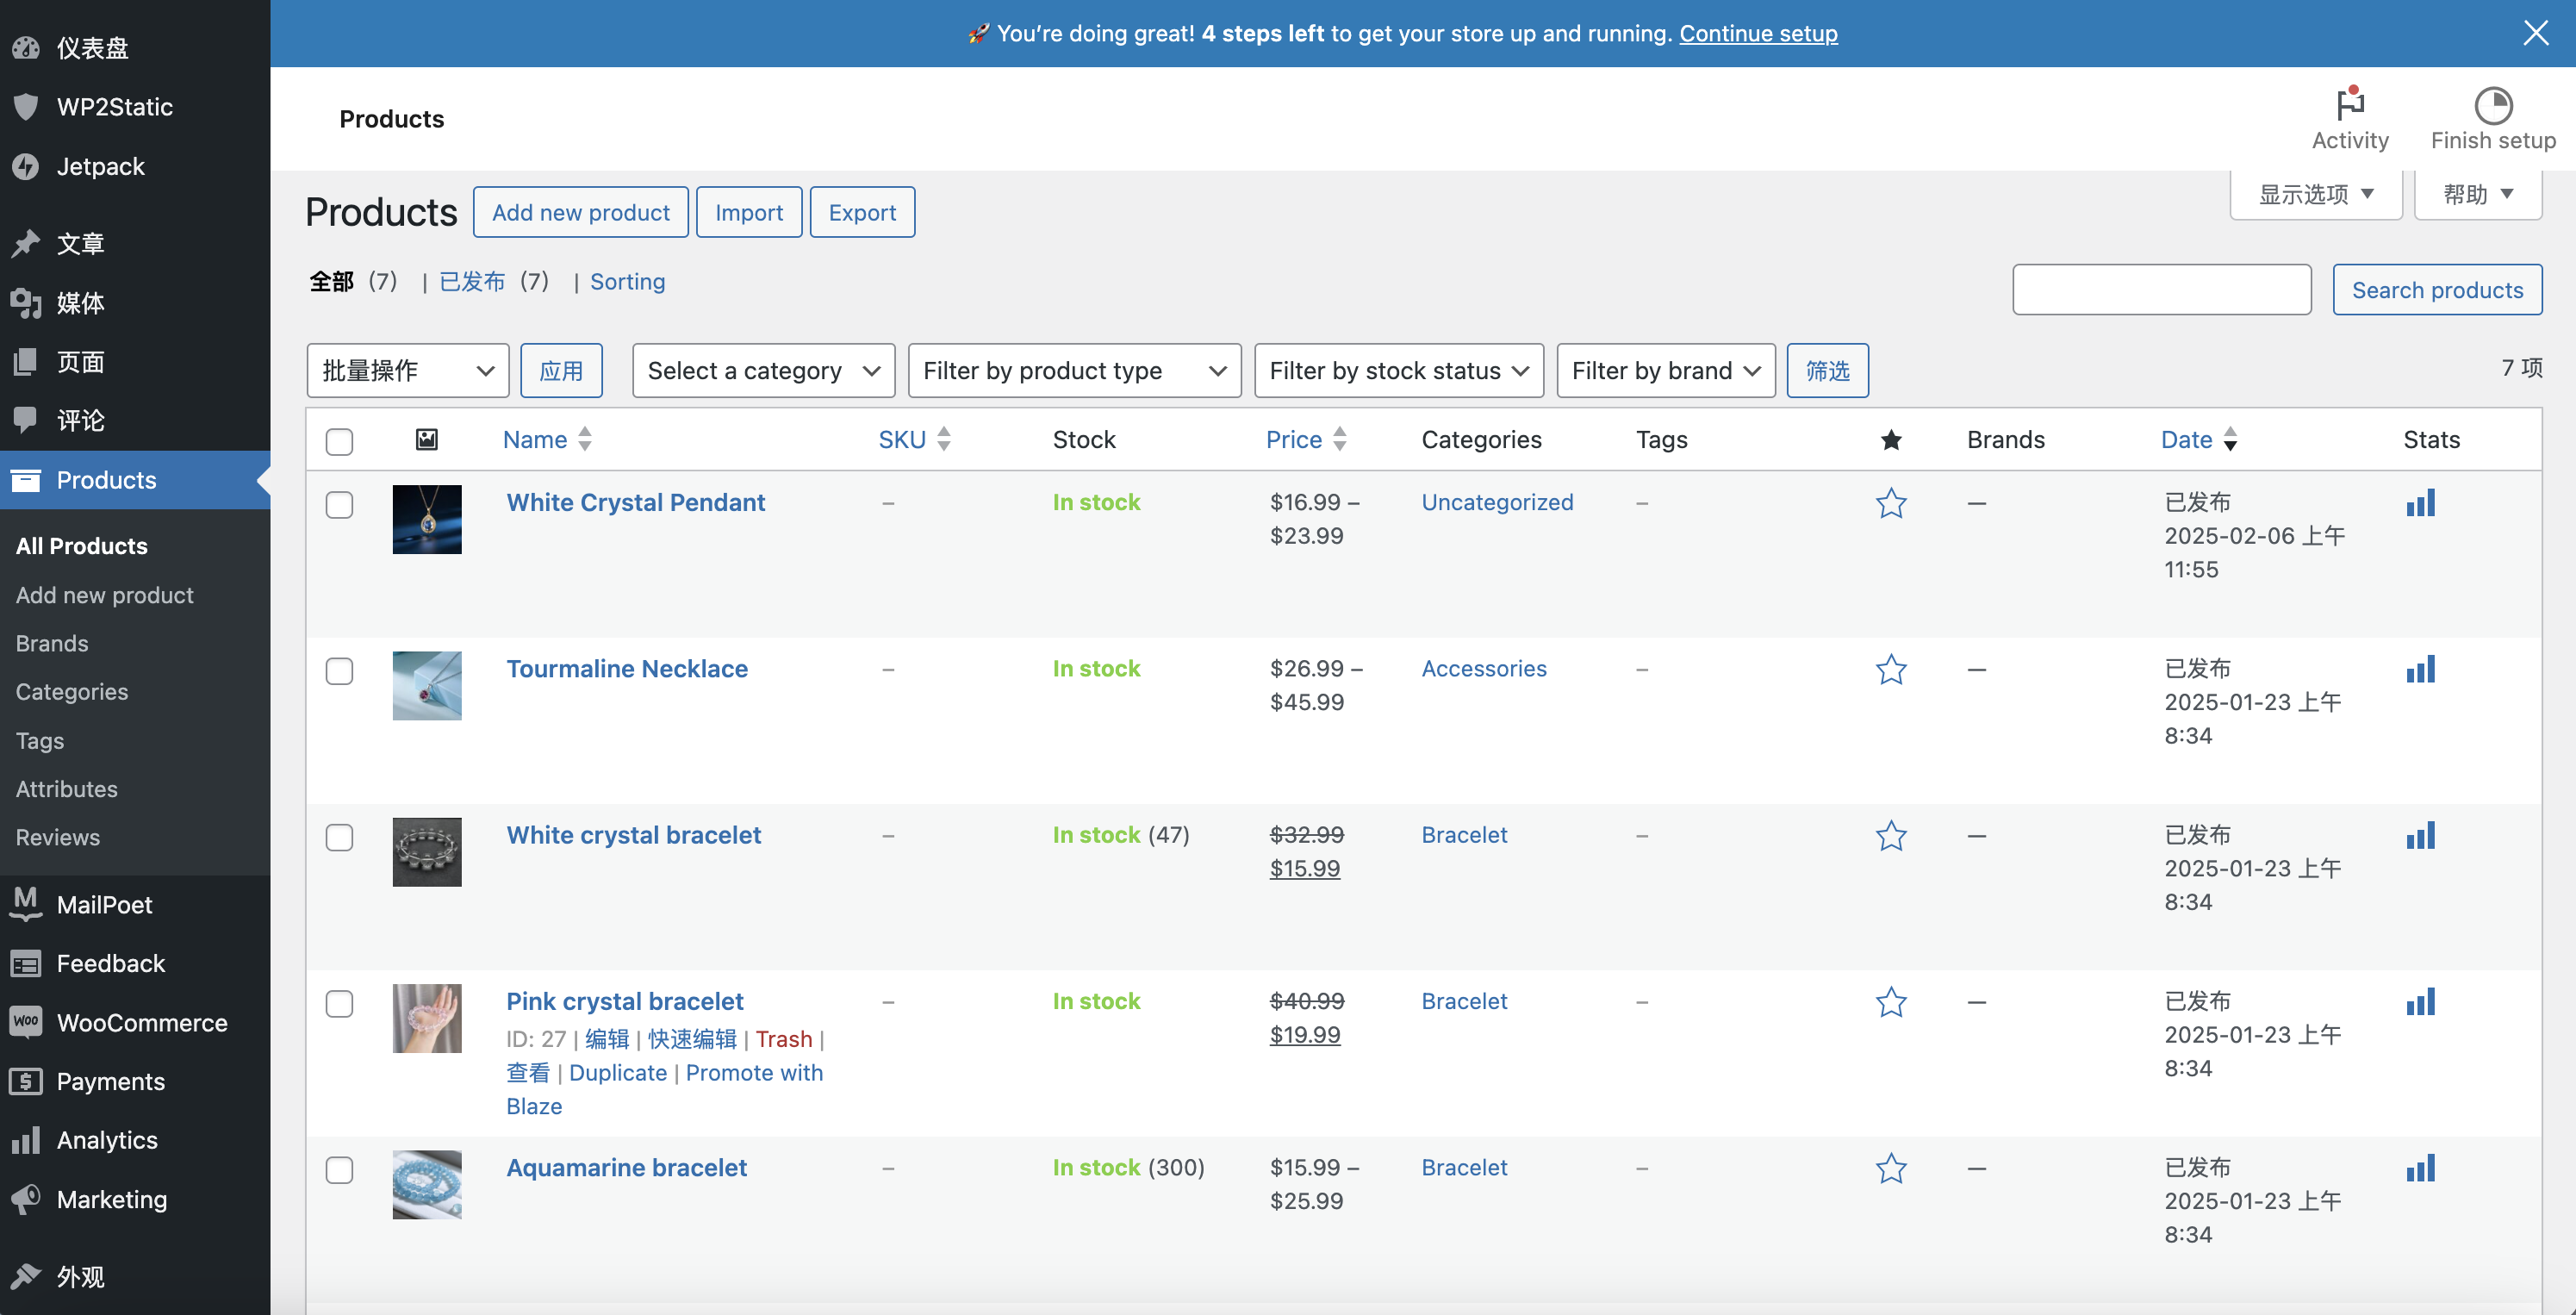Open Attributes in Products submenu

tap(67, 789)
